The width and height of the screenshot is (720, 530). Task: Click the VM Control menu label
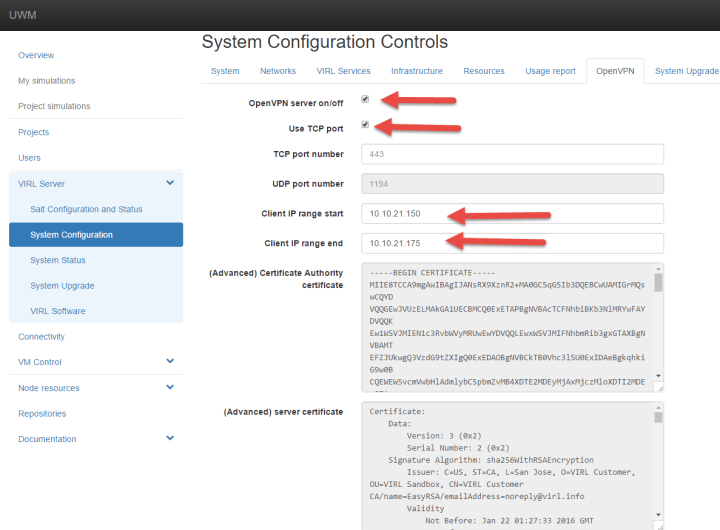(40, 362)
